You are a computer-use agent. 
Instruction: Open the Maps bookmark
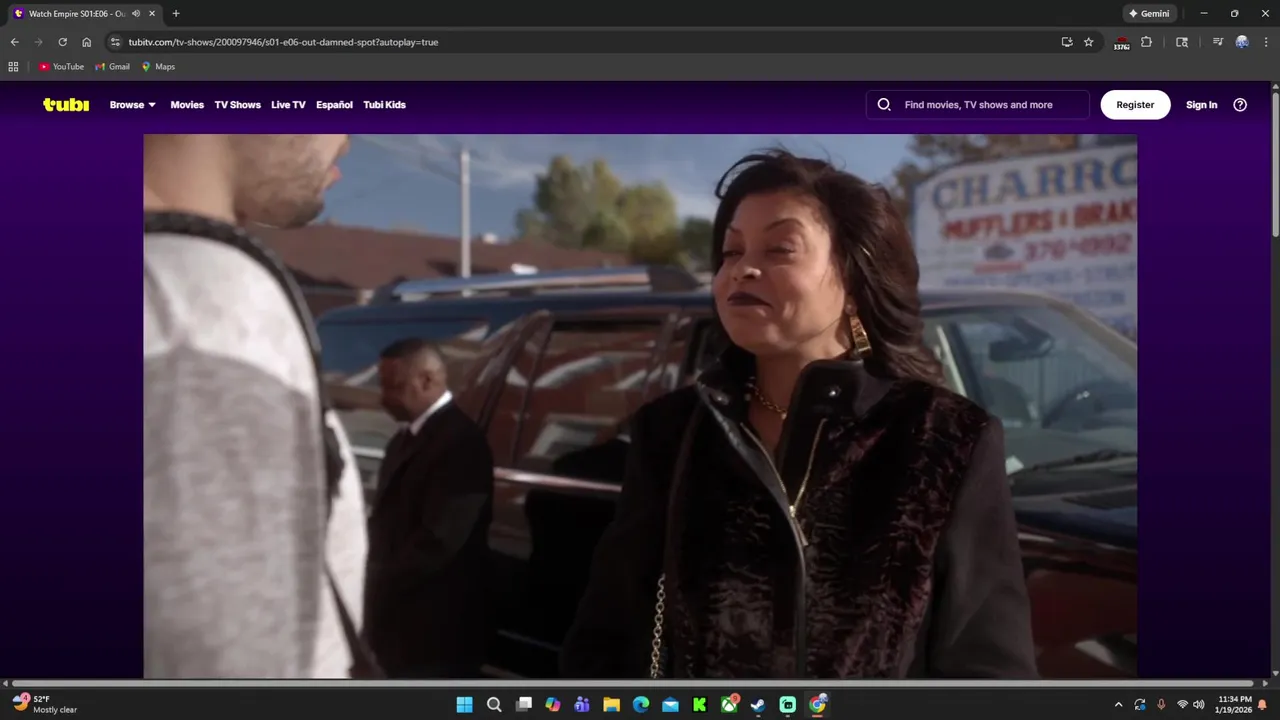click(158, 67)
